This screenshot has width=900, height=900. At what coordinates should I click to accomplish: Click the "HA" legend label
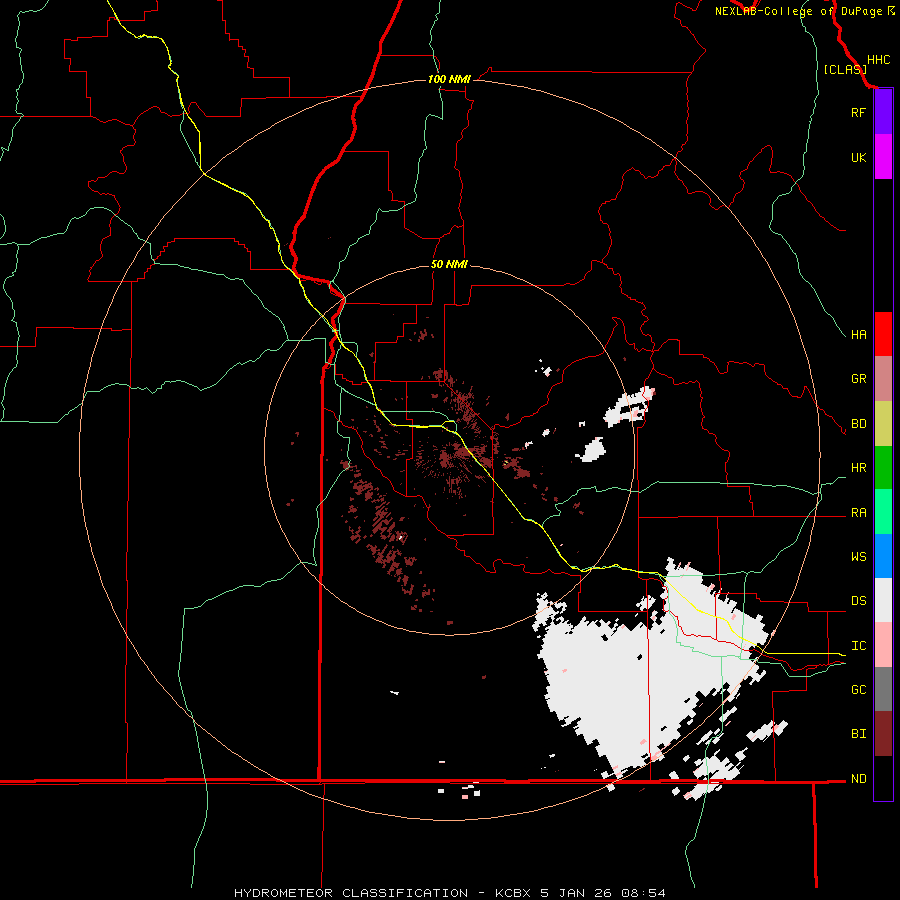pos(858,335)
